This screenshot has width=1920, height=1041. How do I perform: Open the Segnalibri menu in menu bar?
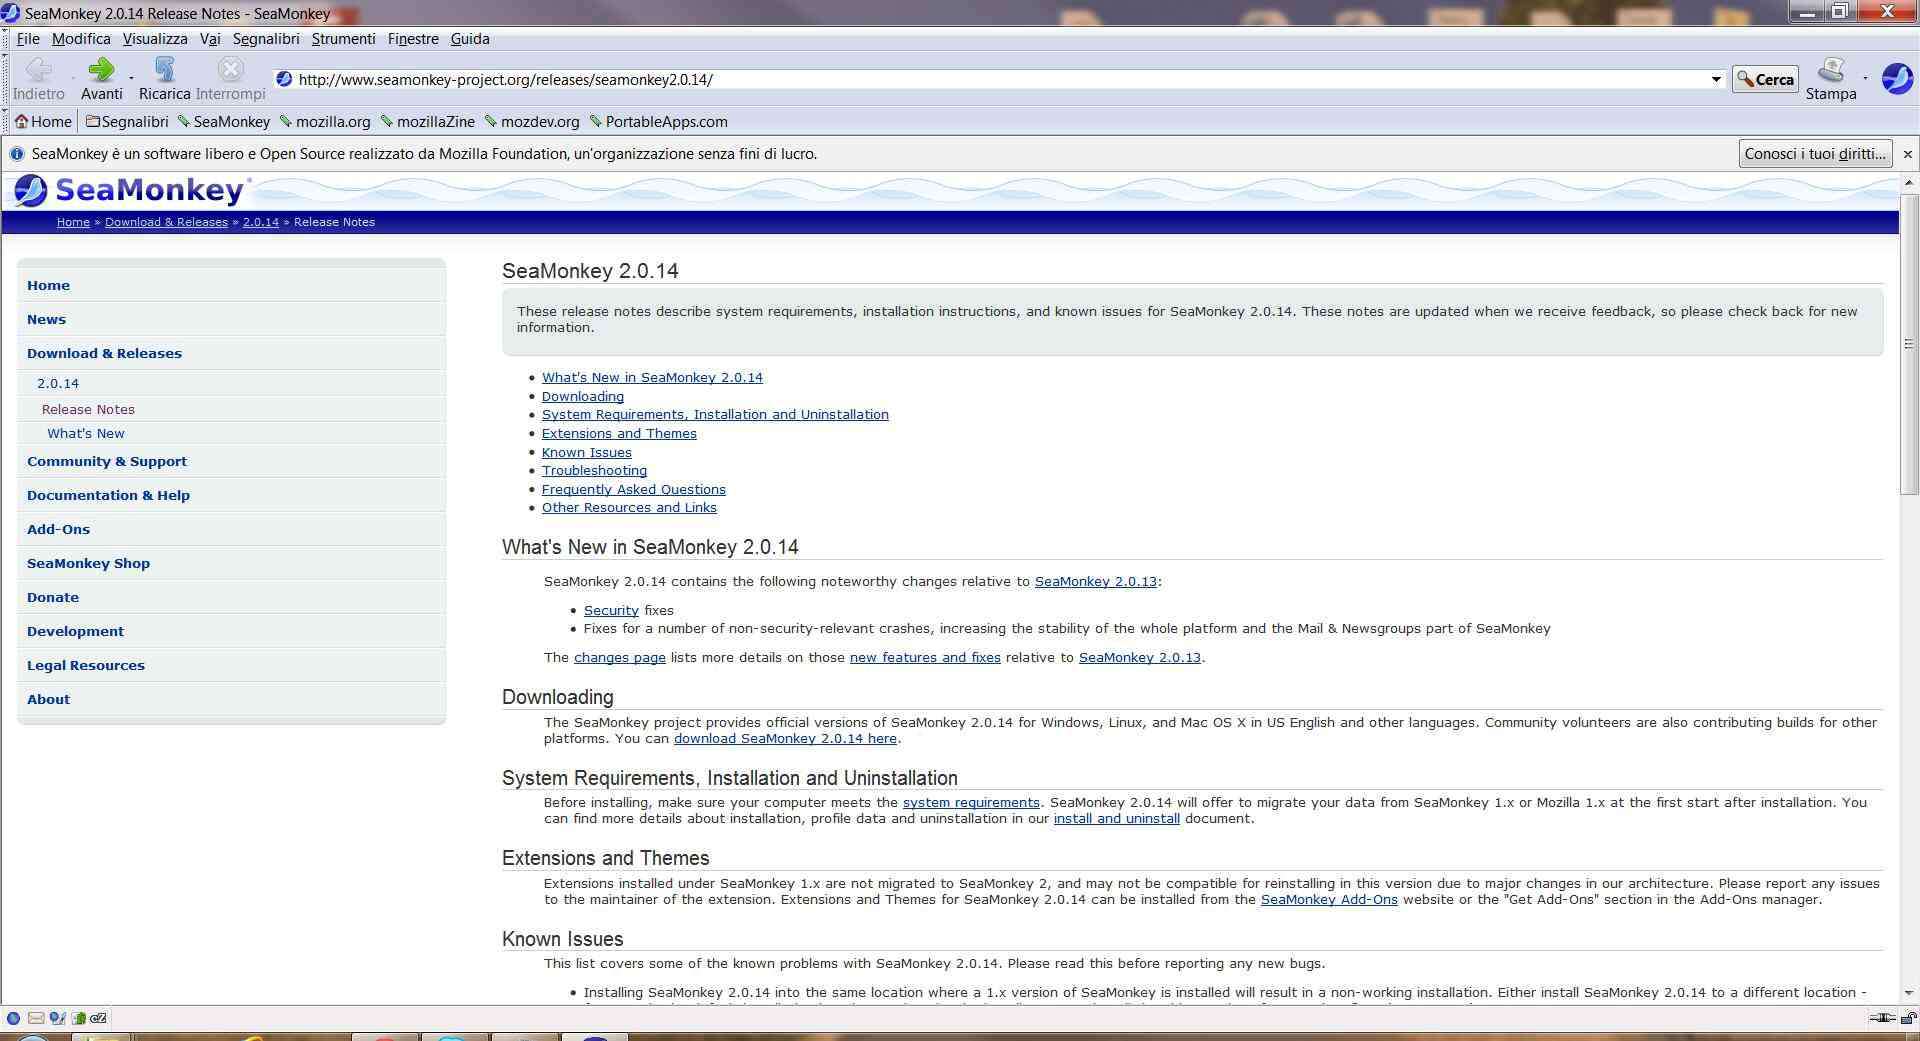pos(266,39)
